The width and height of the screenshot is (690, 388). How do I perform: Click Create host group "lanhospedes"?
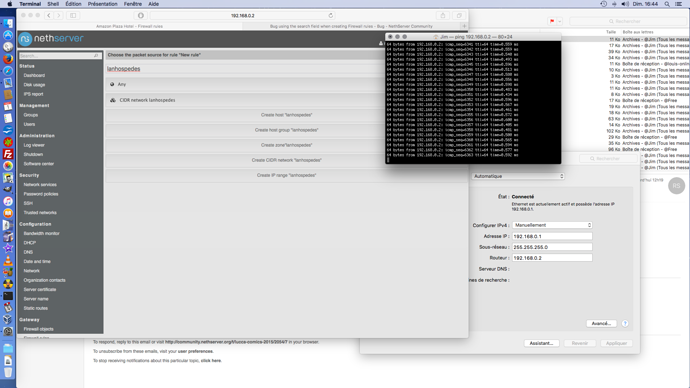(x=286, y=130)
